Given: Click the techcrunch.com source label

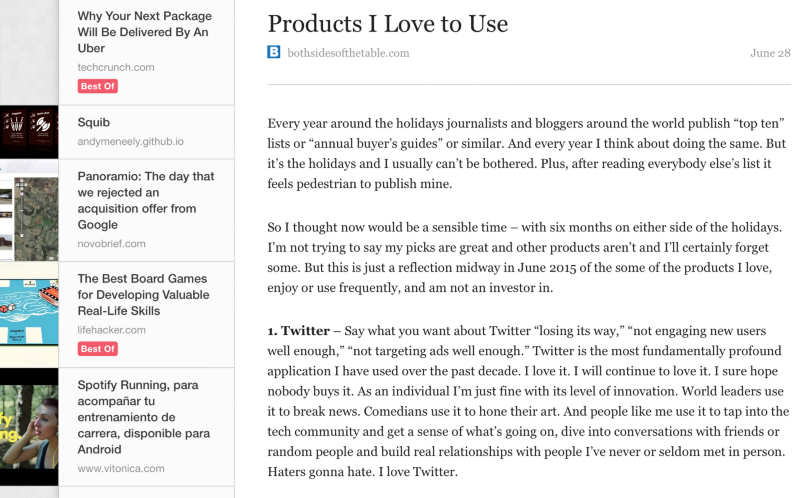Looking at the screenshot, I should coord(116,67).
